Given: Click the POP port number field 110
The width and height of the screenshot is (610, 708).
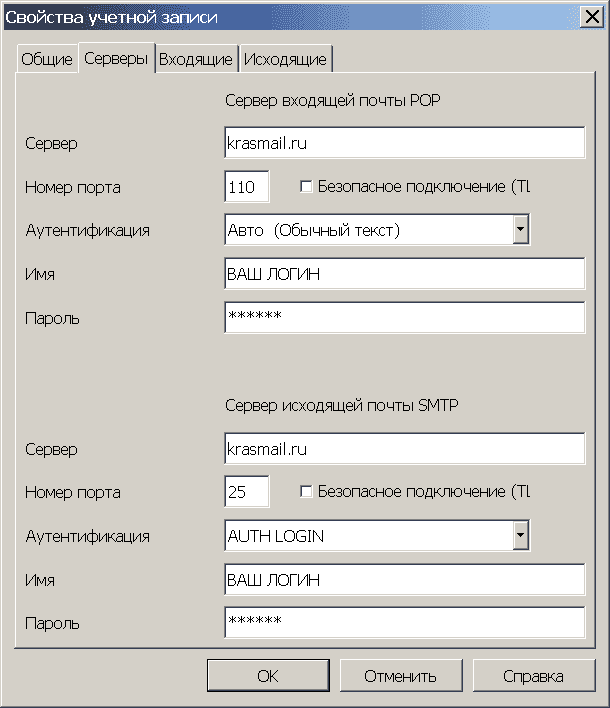Looking at the screenshot, I should tap(247, 186).
